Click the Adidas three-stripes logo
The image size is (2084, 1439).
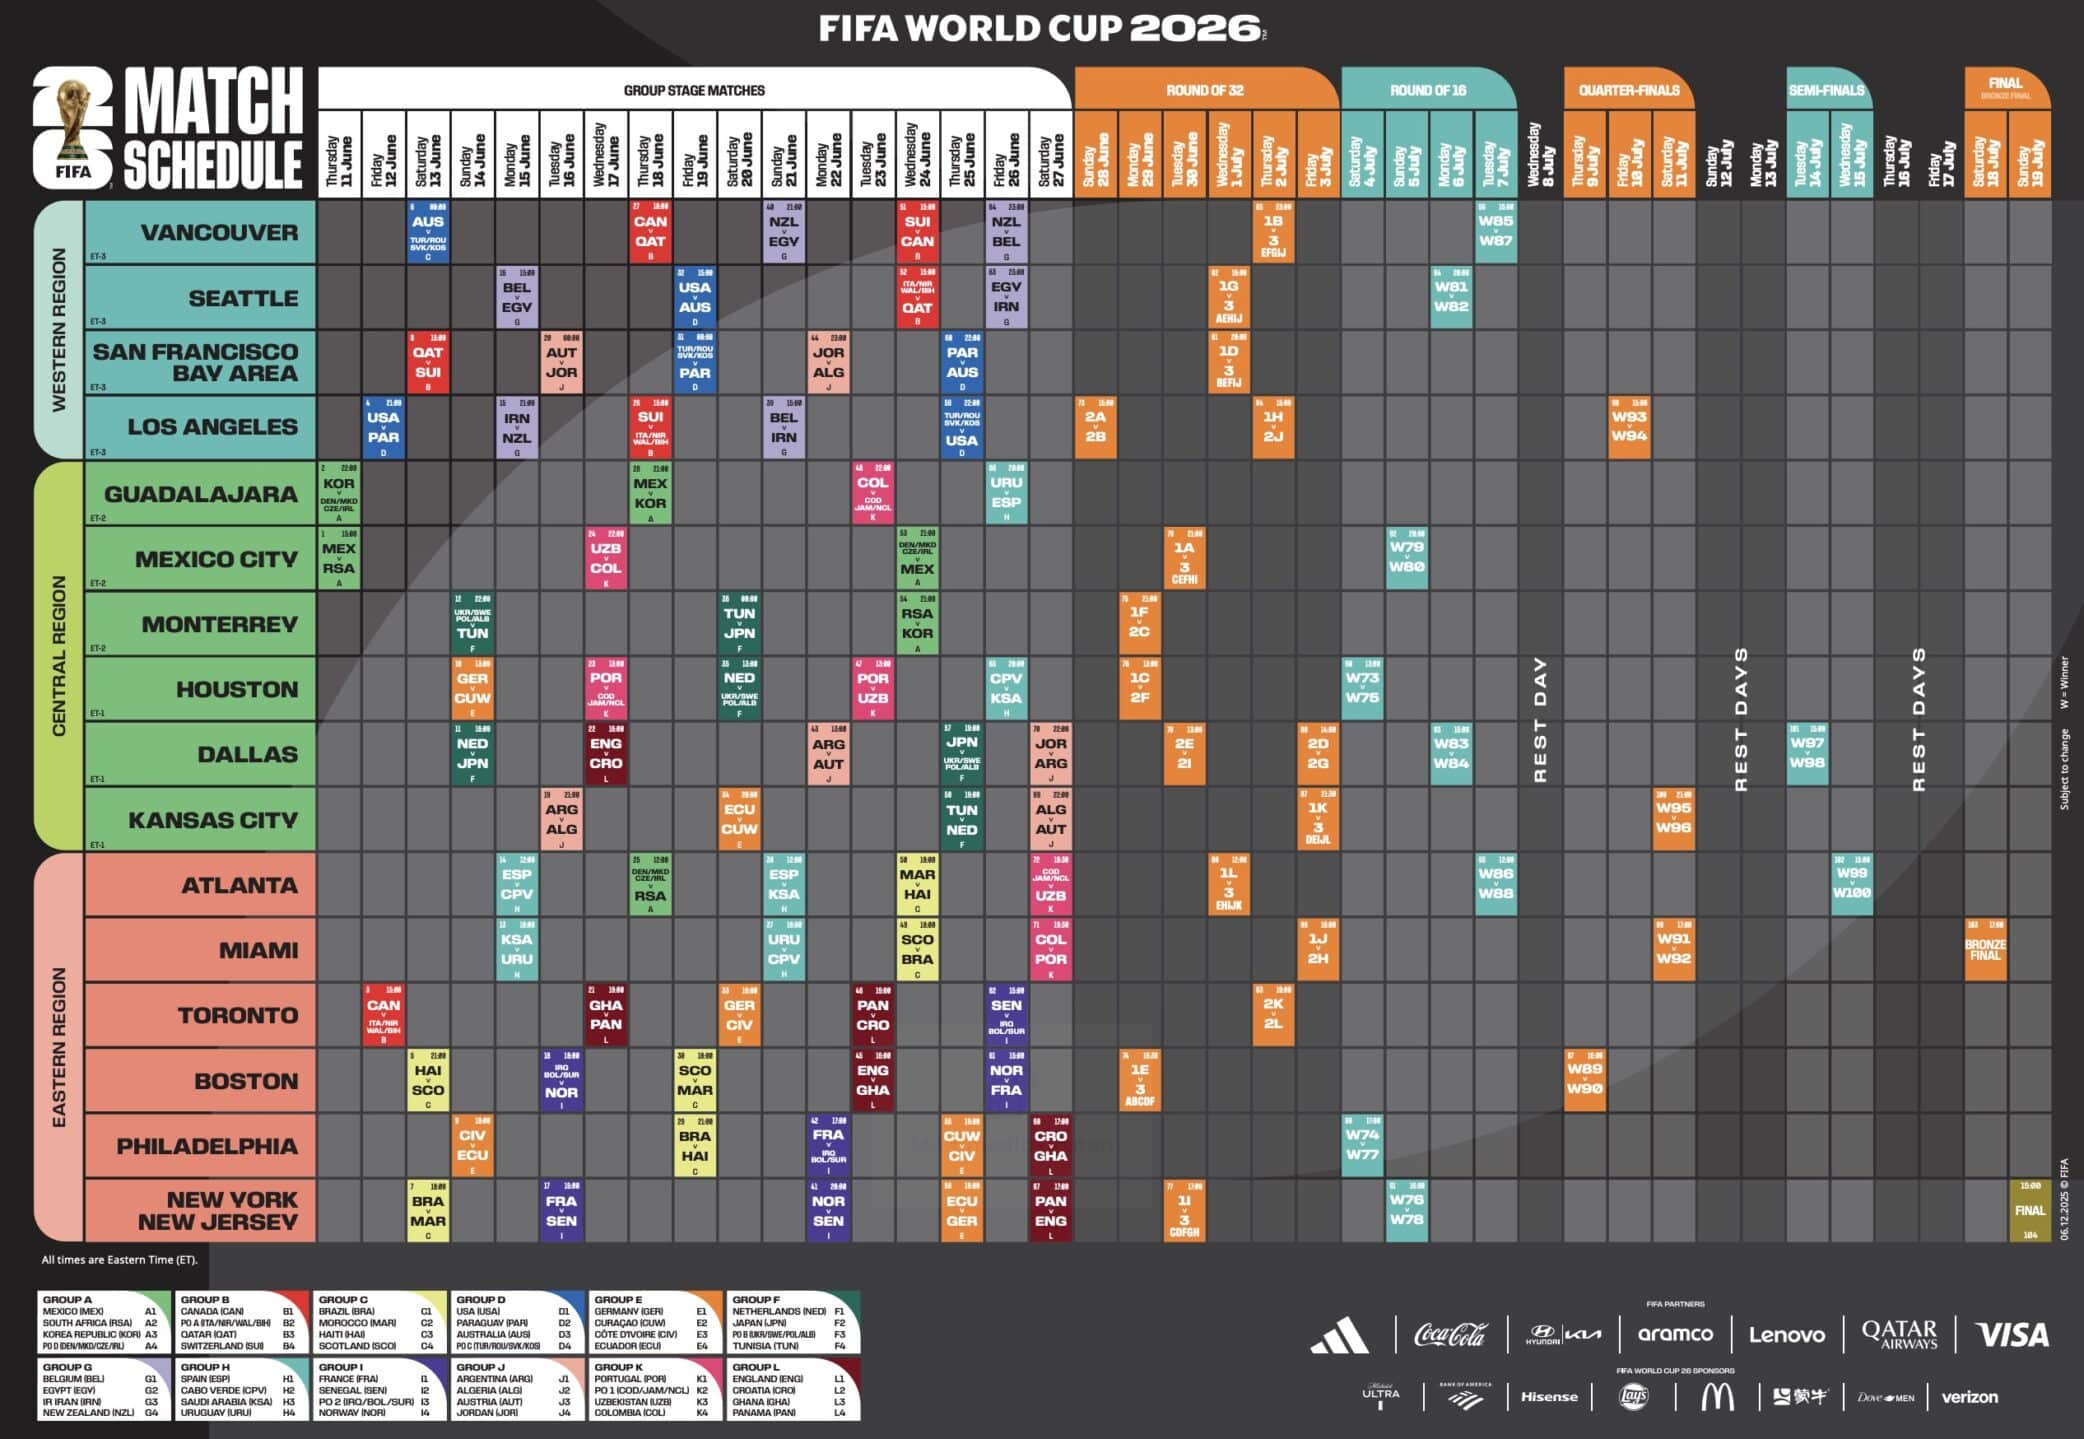(1339, 1335)
